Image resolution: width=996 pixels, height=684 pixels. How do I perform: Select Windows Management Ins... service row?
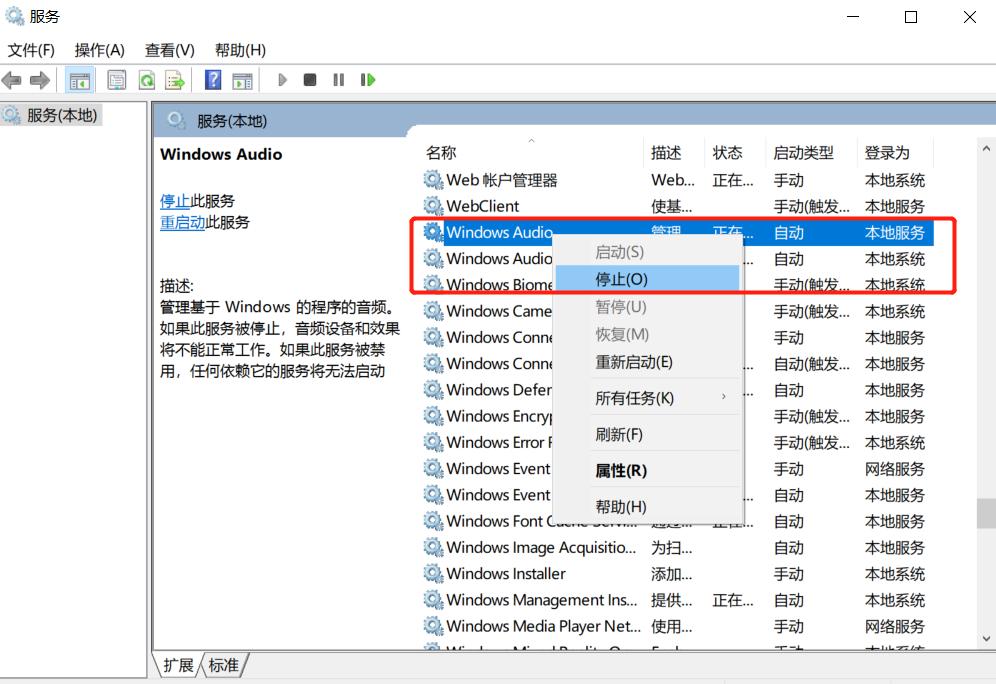[x=676, y=600]
